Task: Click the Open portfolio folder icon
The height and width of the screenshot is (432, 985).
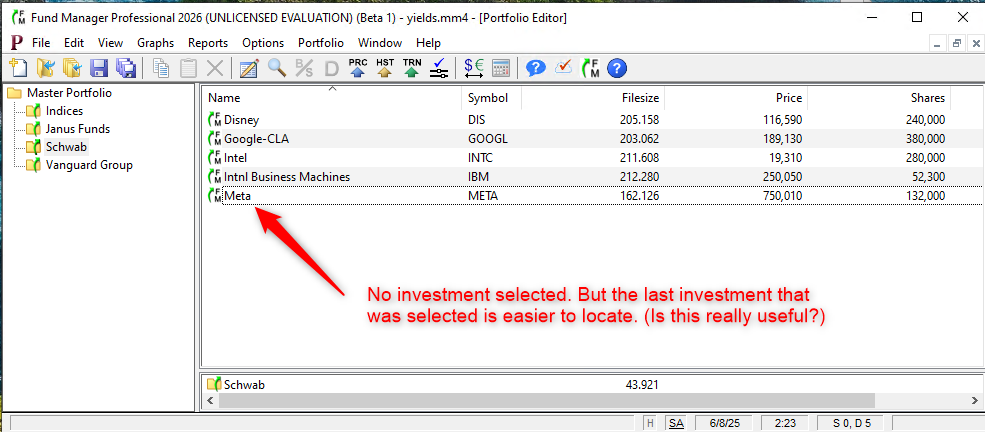Action: (46, 68)
